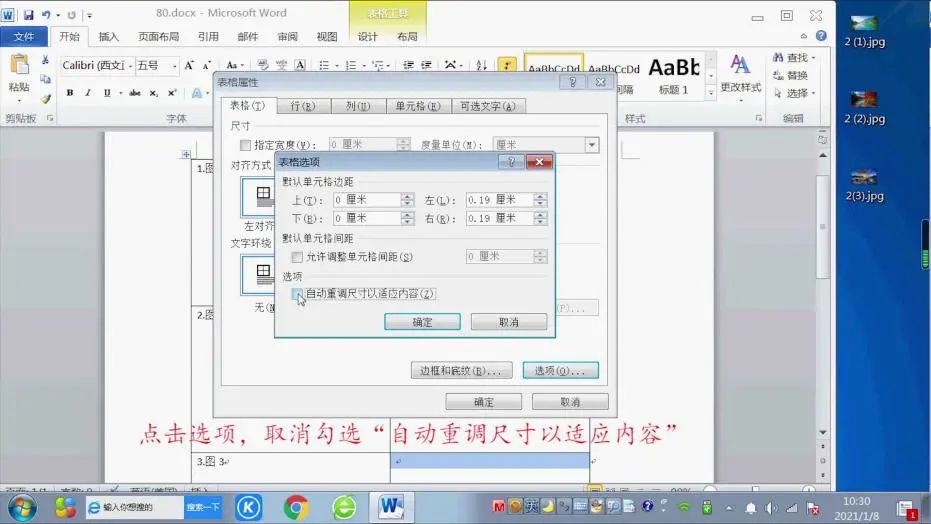Screen dimensions: 931x524
Task: Click the Paste clipboard icon
Action: click(x=19, y=66)
